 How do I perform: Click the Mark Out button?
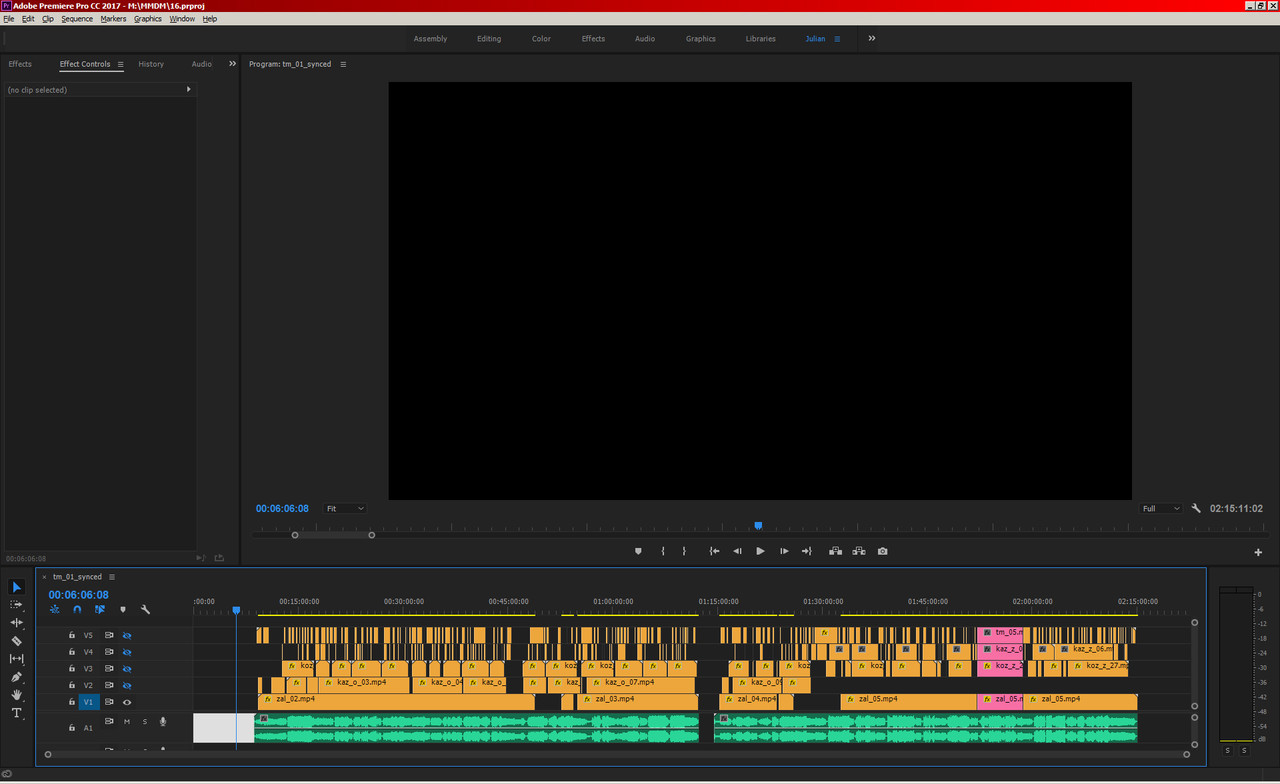[685, 551]
